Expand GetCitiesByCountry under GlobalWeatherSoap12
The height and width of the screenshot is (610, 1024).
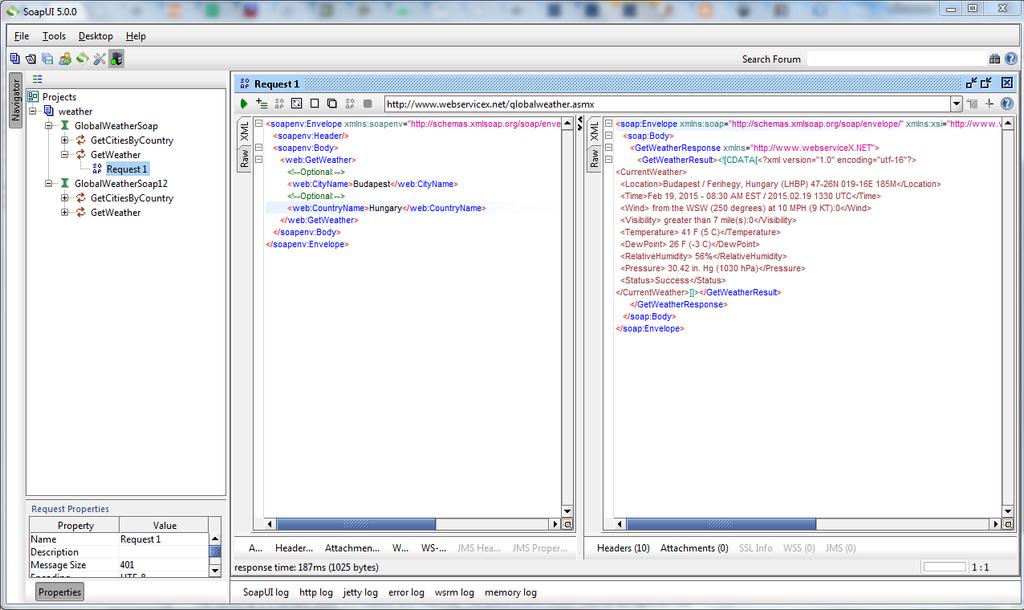65,198
